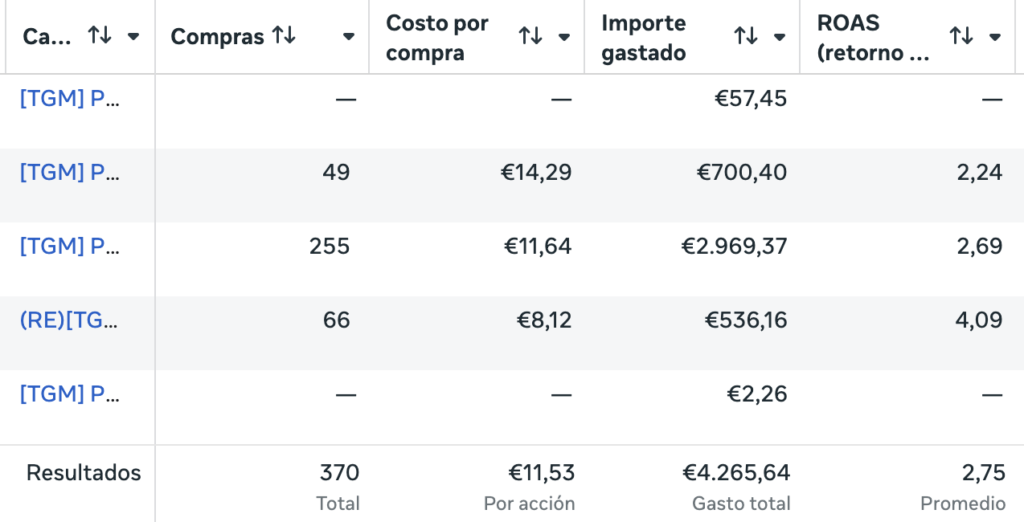Sort by the Ca... campaign column
The width and height of the screenshot is (1024, 522).
99,37
